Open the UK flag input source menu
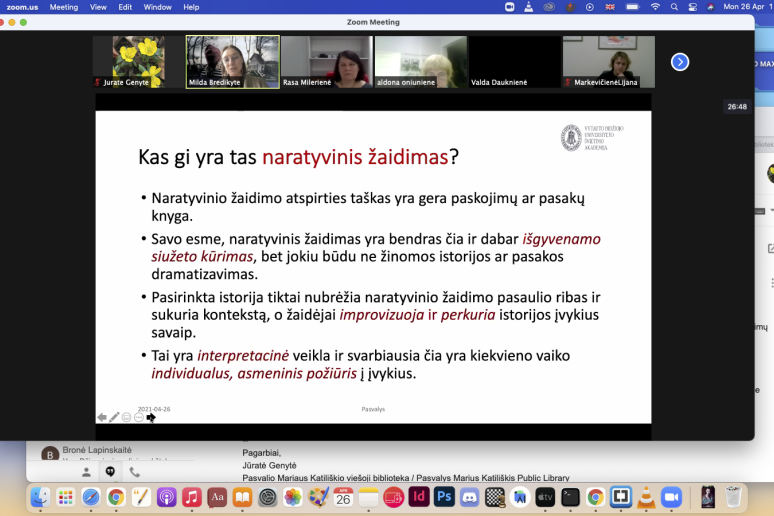Image resolution: width=774 pixels, height=516 pixels. (611, 7)
